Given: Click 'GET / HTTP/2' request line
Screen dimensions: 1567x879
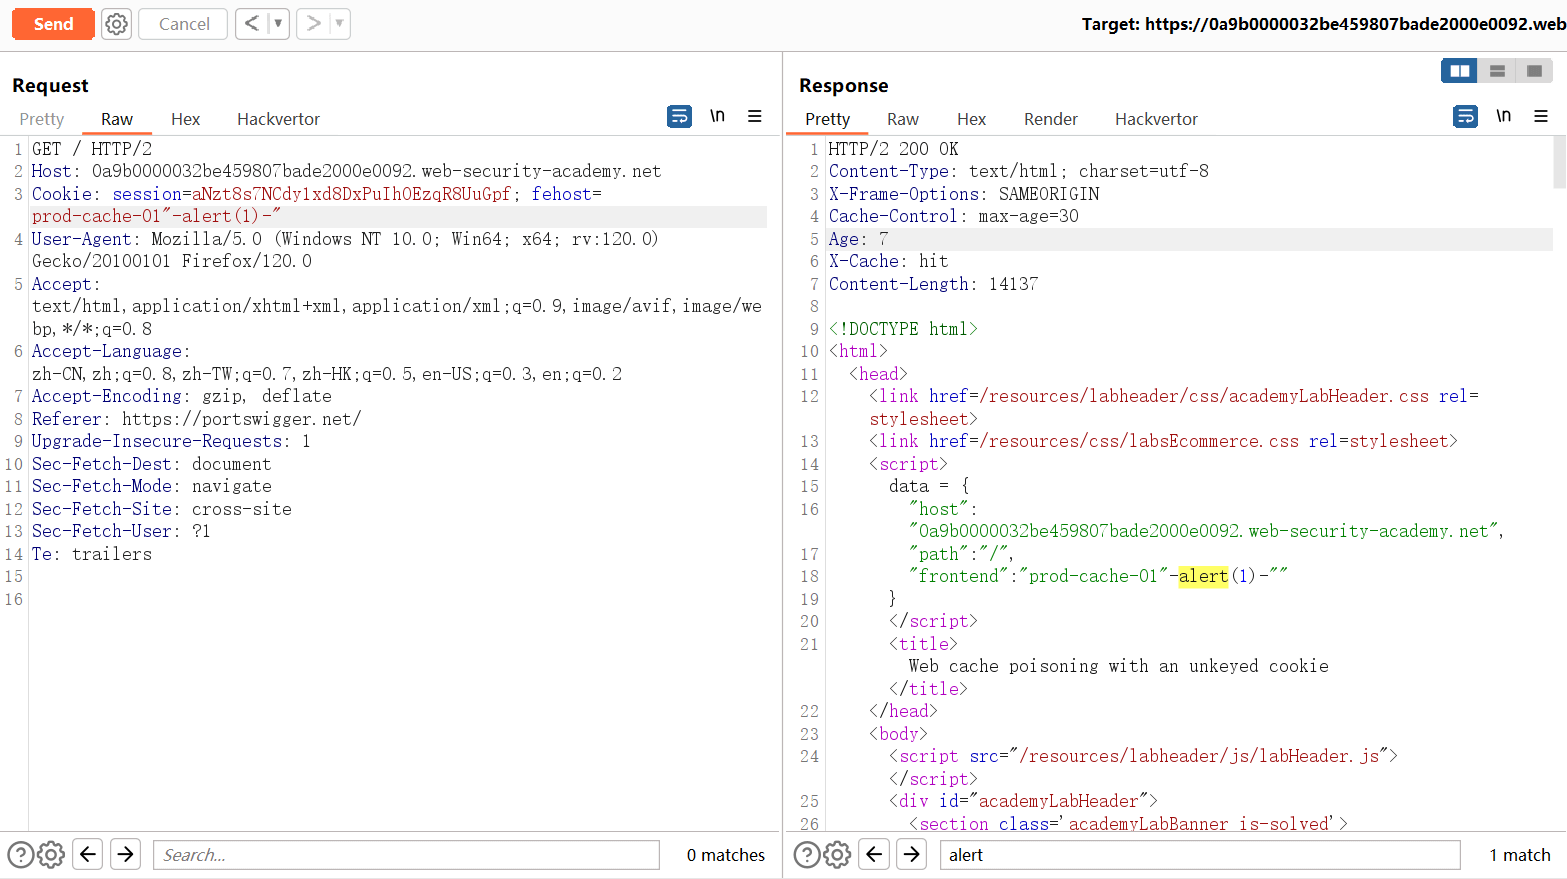Looking at the screenshot, I should (x=92, y=149).
